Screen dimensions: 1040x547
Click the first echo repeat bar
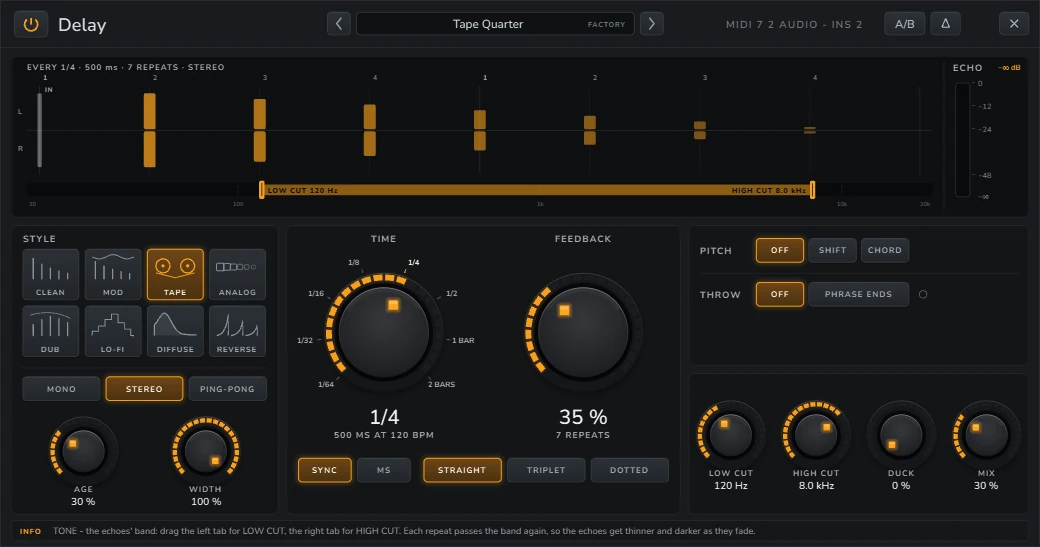pyautogui.click(x=150, y=130)
